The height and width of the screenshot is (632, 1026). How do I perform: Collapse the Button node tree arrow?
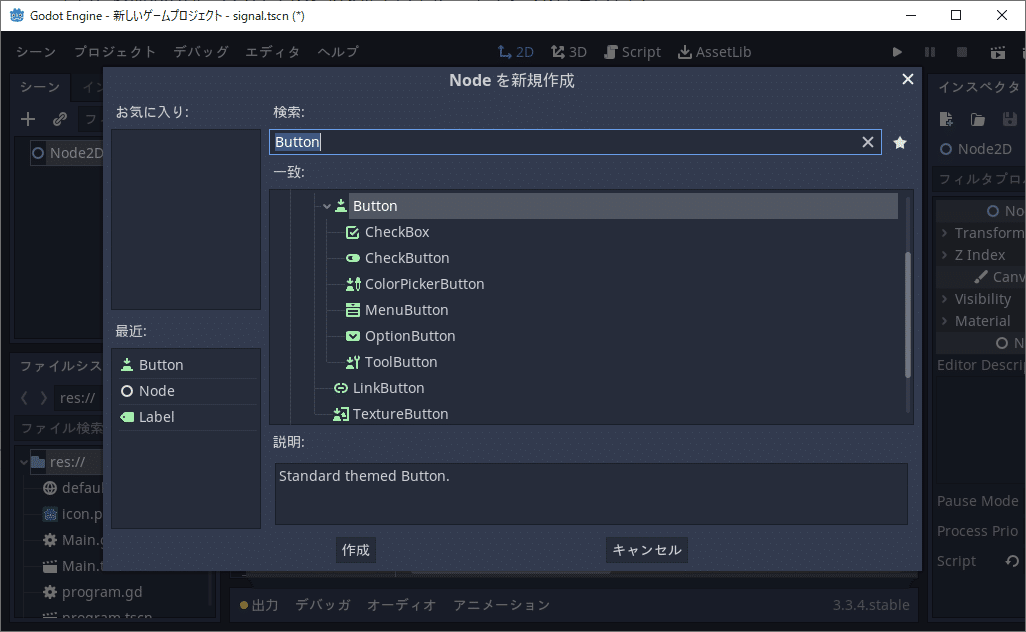point(327,206)
